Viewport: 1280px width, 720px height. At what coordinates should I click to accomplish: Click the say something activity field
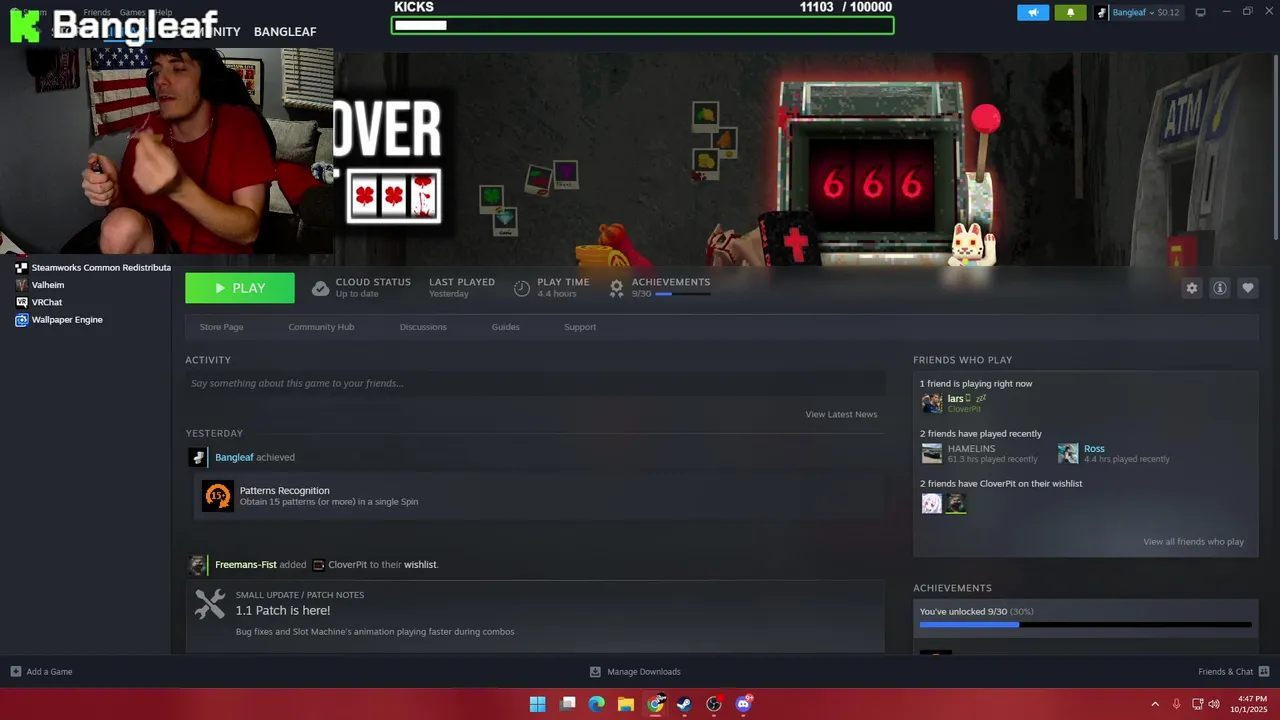[535, 383]
